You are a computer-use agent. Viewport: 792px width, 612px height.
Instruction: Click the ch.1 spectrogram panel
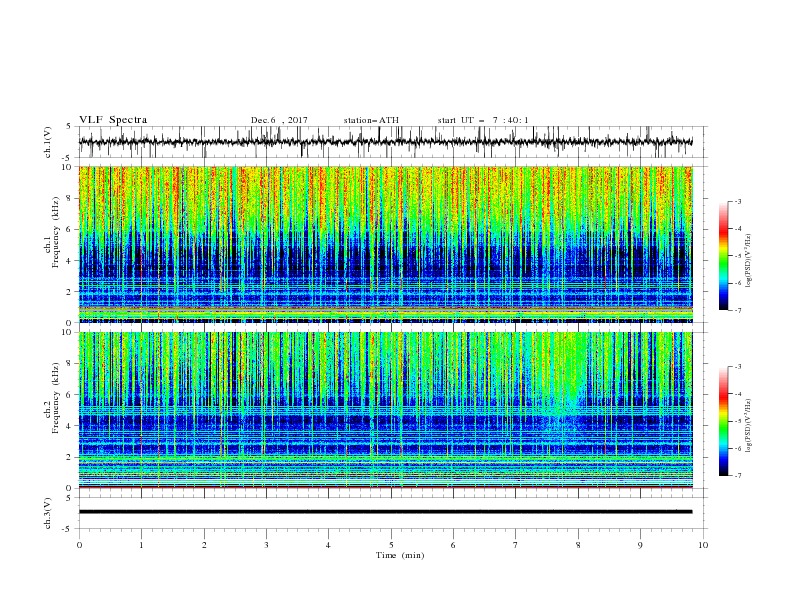tap(385, 244)
